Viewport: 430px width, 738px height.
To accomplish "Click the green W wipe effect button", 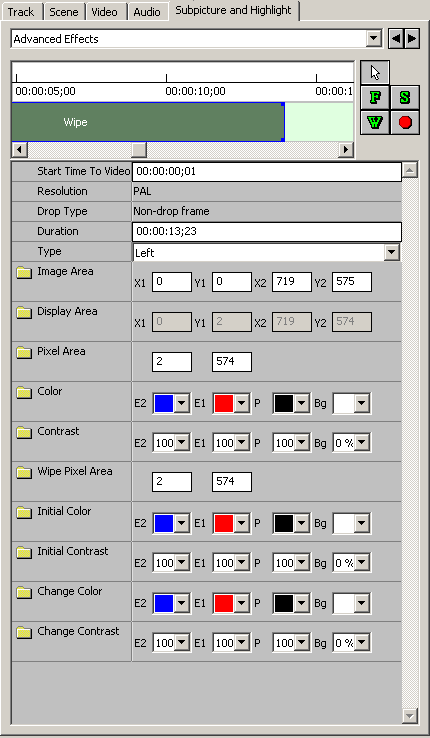I will pos(375,122).
